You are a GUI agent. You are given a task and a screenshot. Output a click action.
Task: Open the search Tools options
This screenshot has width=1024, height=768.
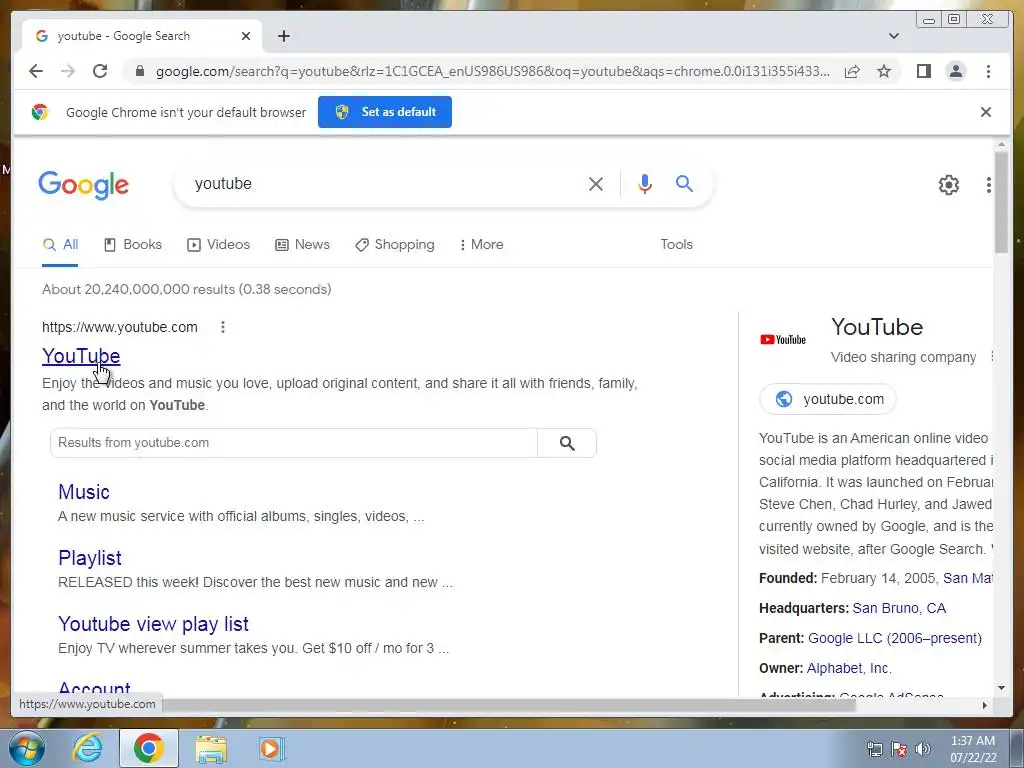(x=676, y=244)
